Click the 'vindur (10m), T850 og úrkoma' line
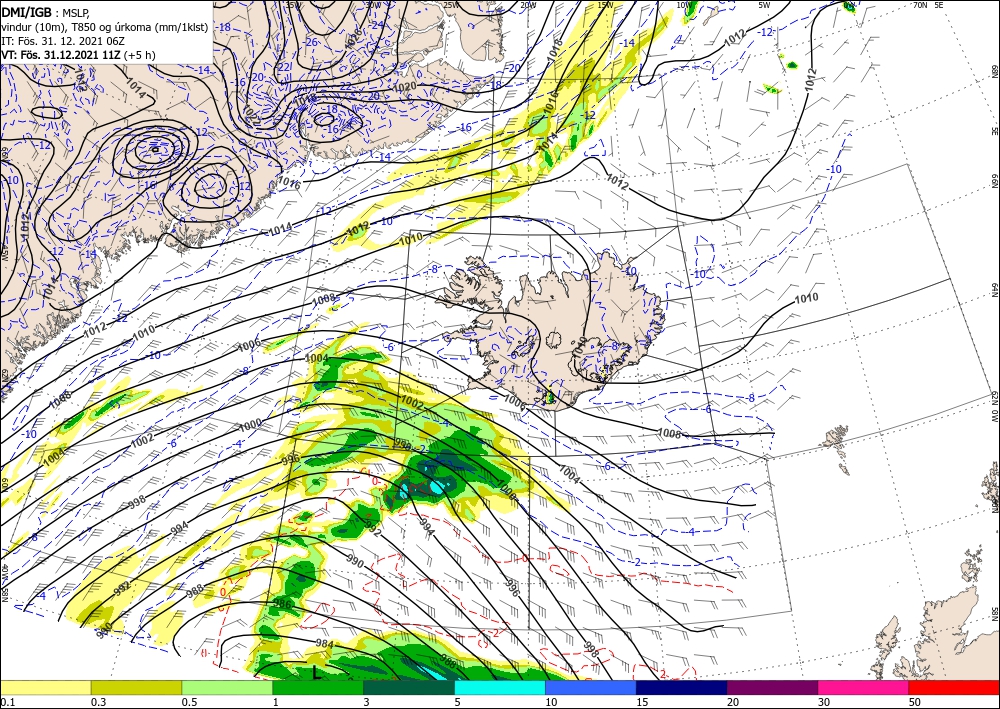The image size is (1000, 709). click(104, 26)
